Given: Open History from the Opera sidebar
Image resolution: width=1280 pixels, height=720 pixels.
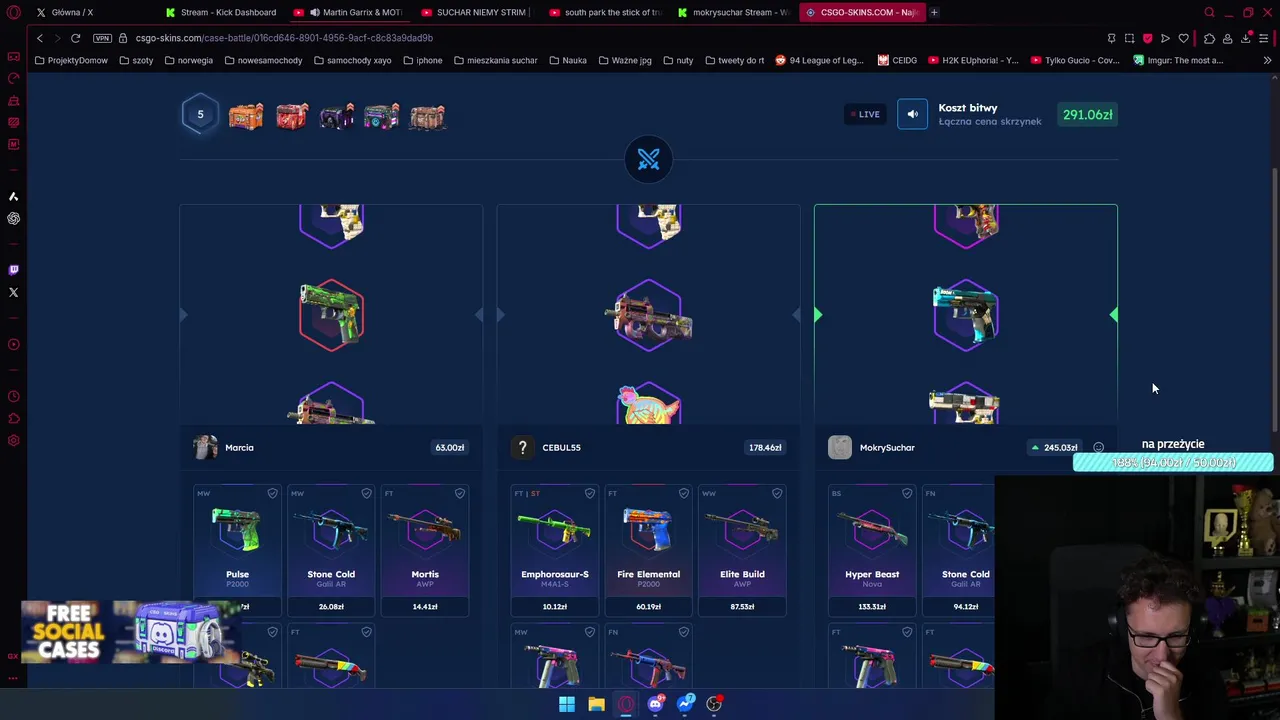Looking at the screenshot, I should (13, 397).
